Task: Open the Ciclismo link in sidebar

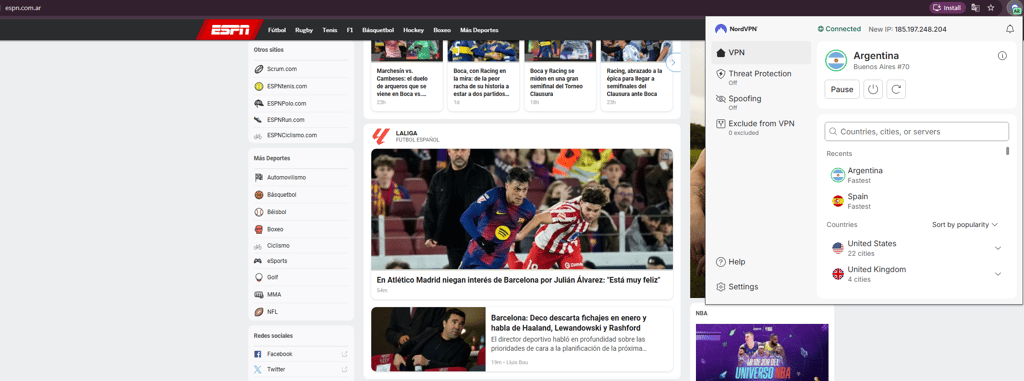Action: (x=278, y=246)
